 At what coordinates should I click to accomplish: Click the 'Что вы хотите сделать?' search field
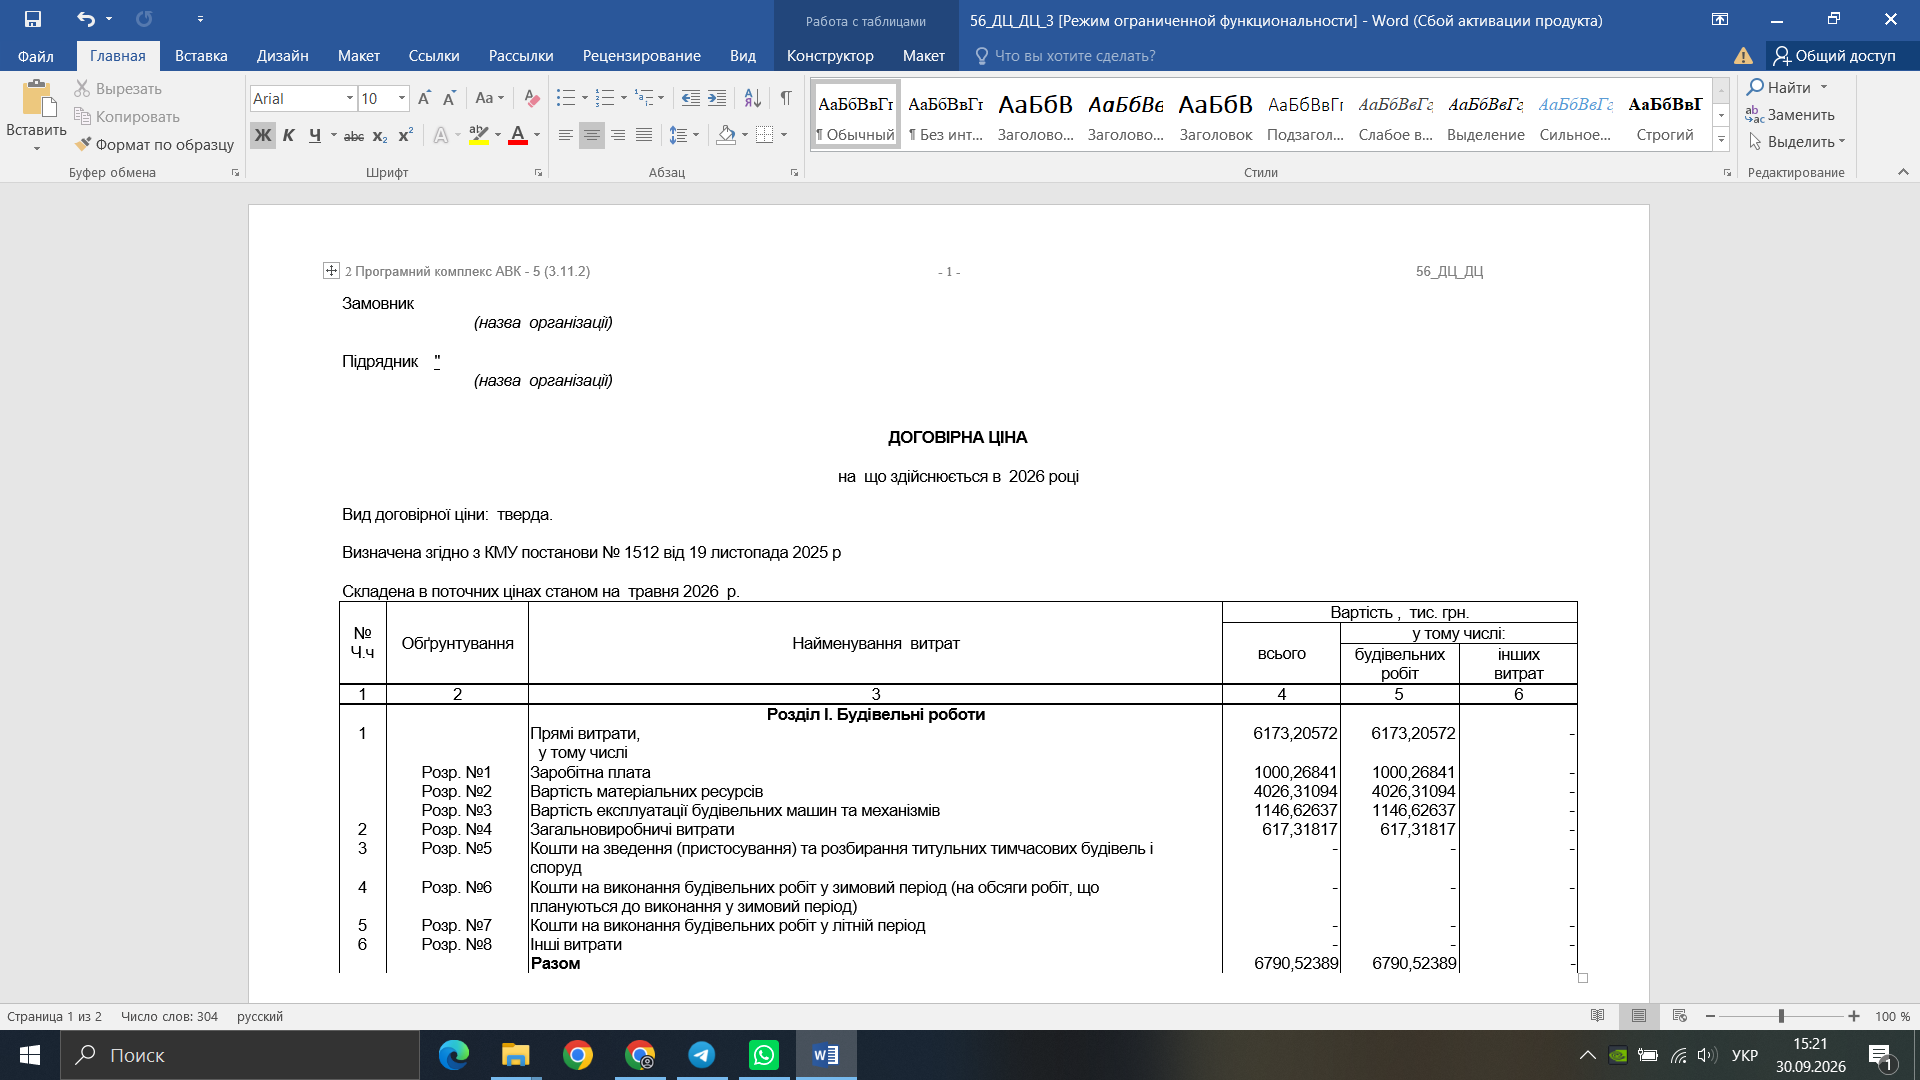point(1075,56)
